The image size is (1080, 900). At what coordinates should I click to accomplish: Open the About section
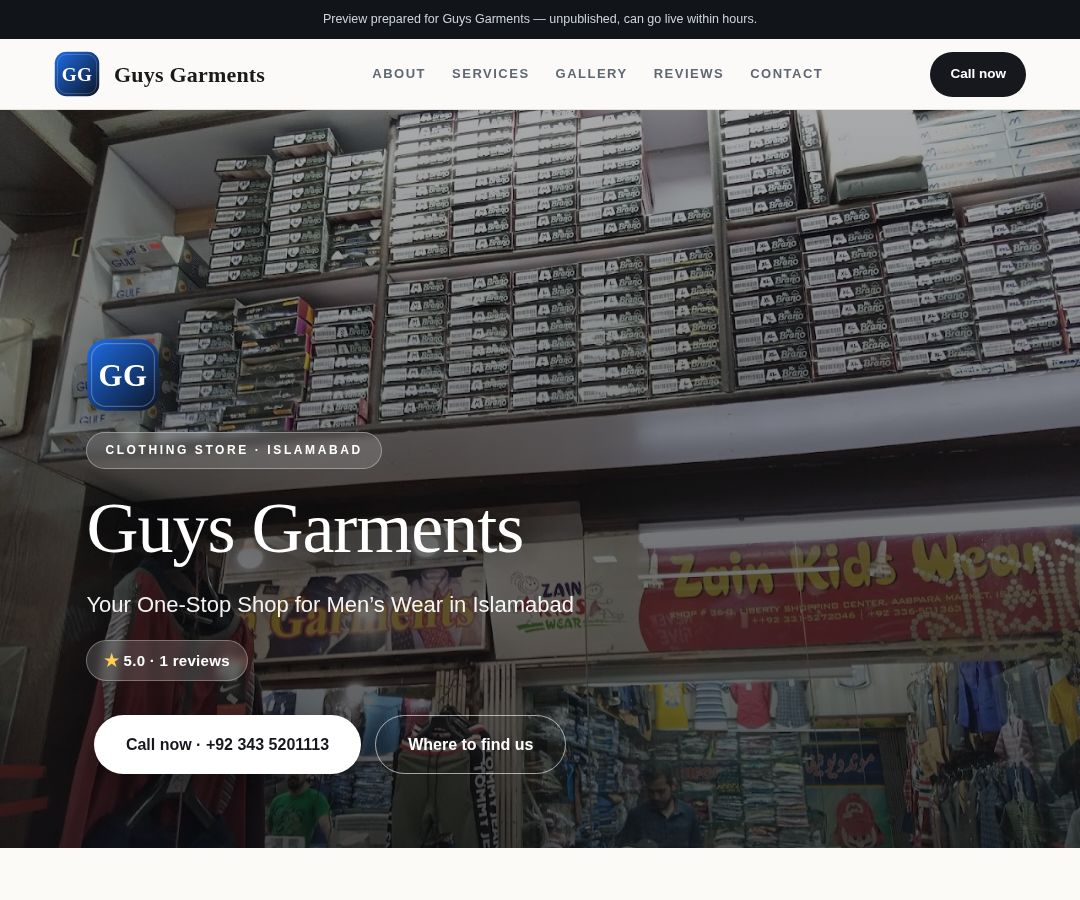399,74
